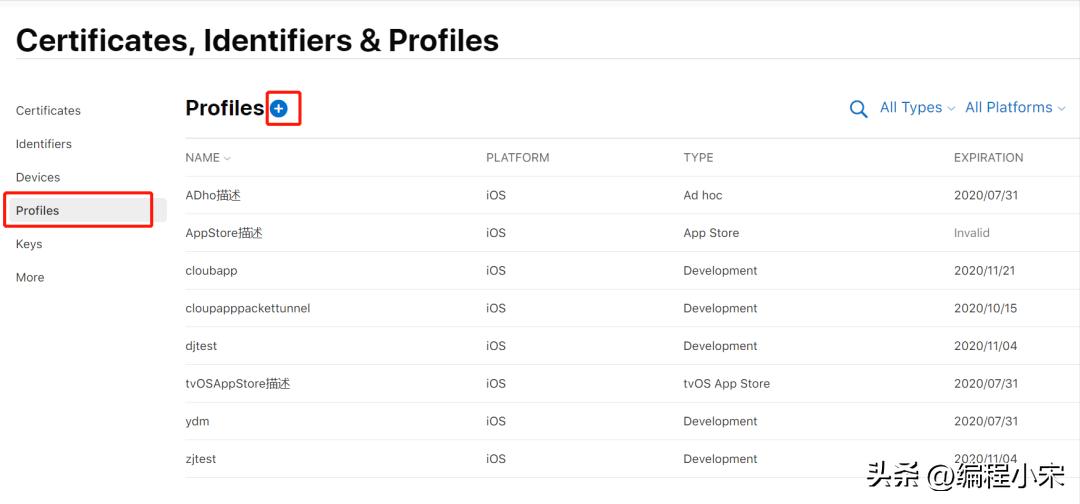Expand the All Platforms filter dropdown
This screenshot has height=504, width=1080.
click(x=1014, y=108)
